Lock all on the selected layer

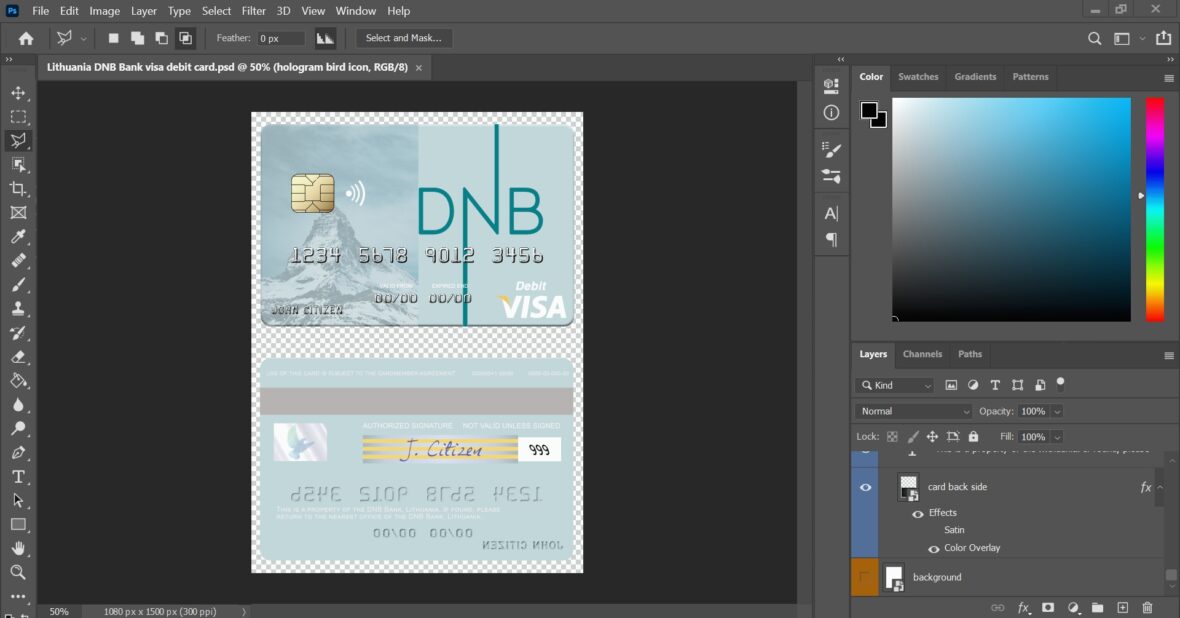click(973, 436)
